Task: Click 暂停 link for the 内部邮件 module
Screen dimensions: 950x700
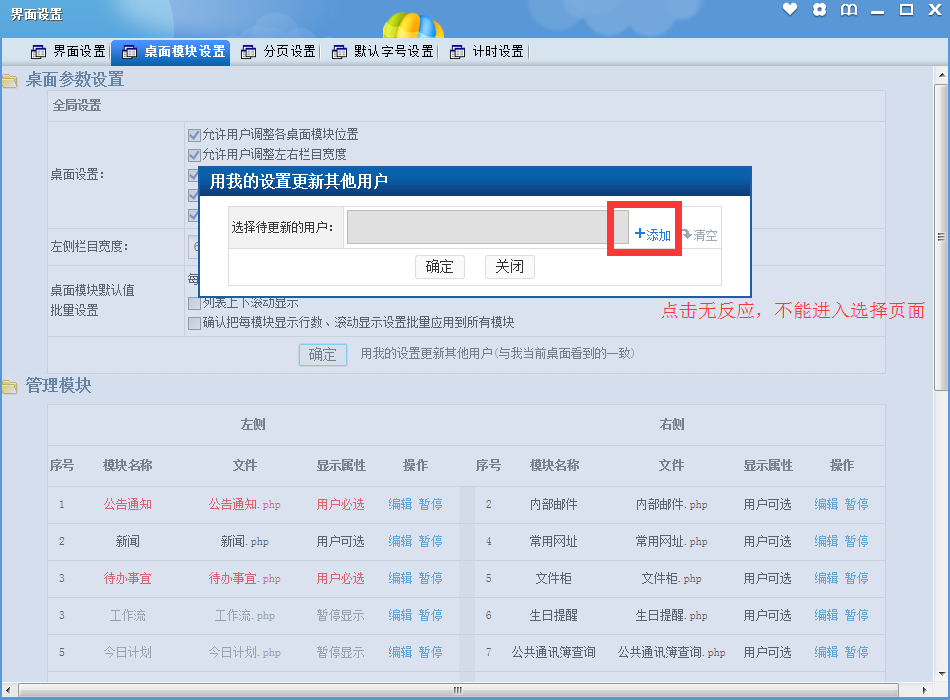Action: [x=856, y=505]
